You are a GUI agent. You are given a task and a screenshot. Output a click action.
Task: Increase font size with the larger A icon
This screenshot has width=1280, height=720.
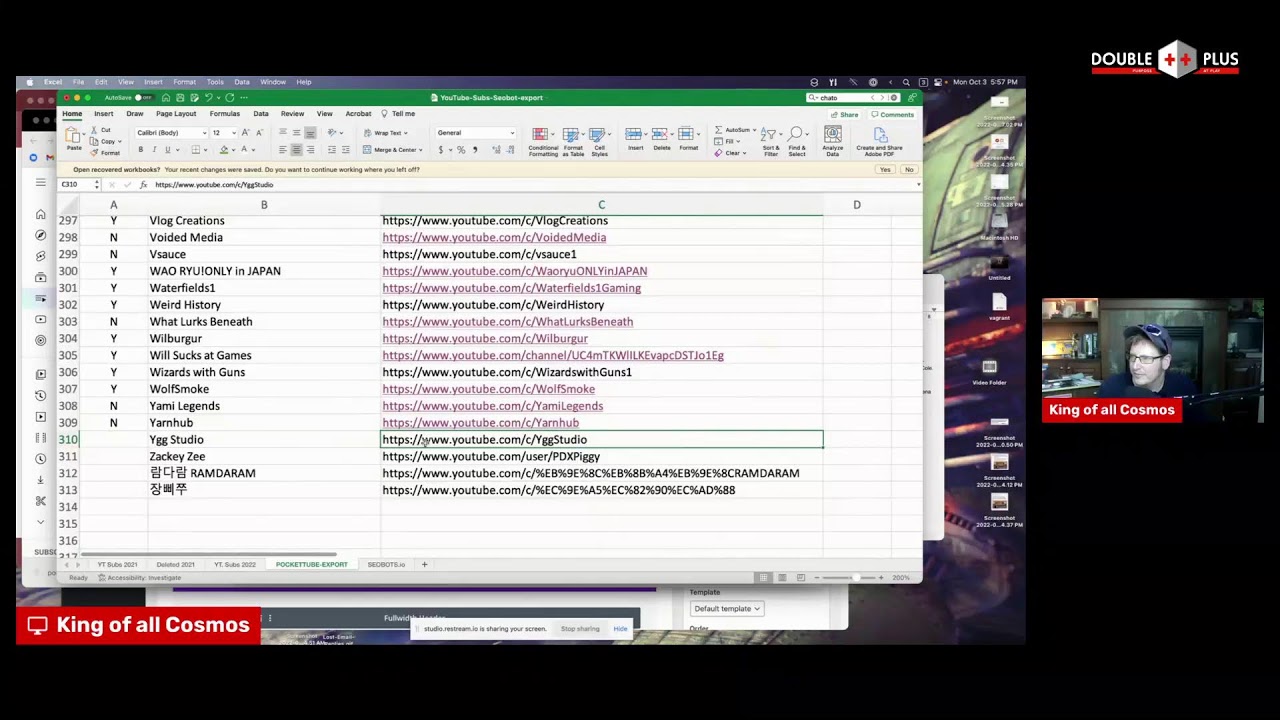246,133
